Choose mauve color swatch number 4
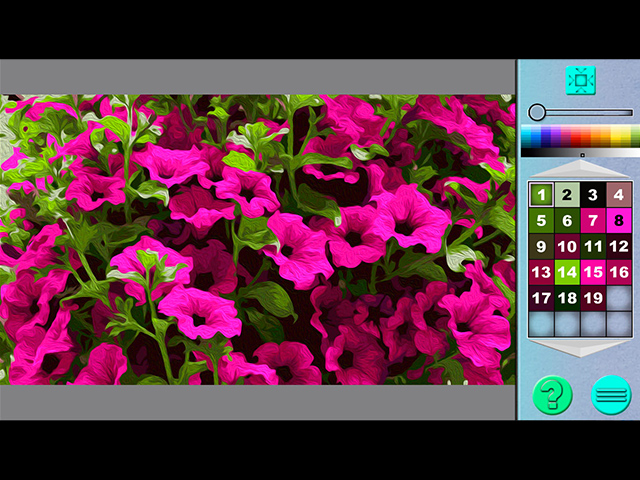The image size is (640, 480). click(x=619, y=195)
